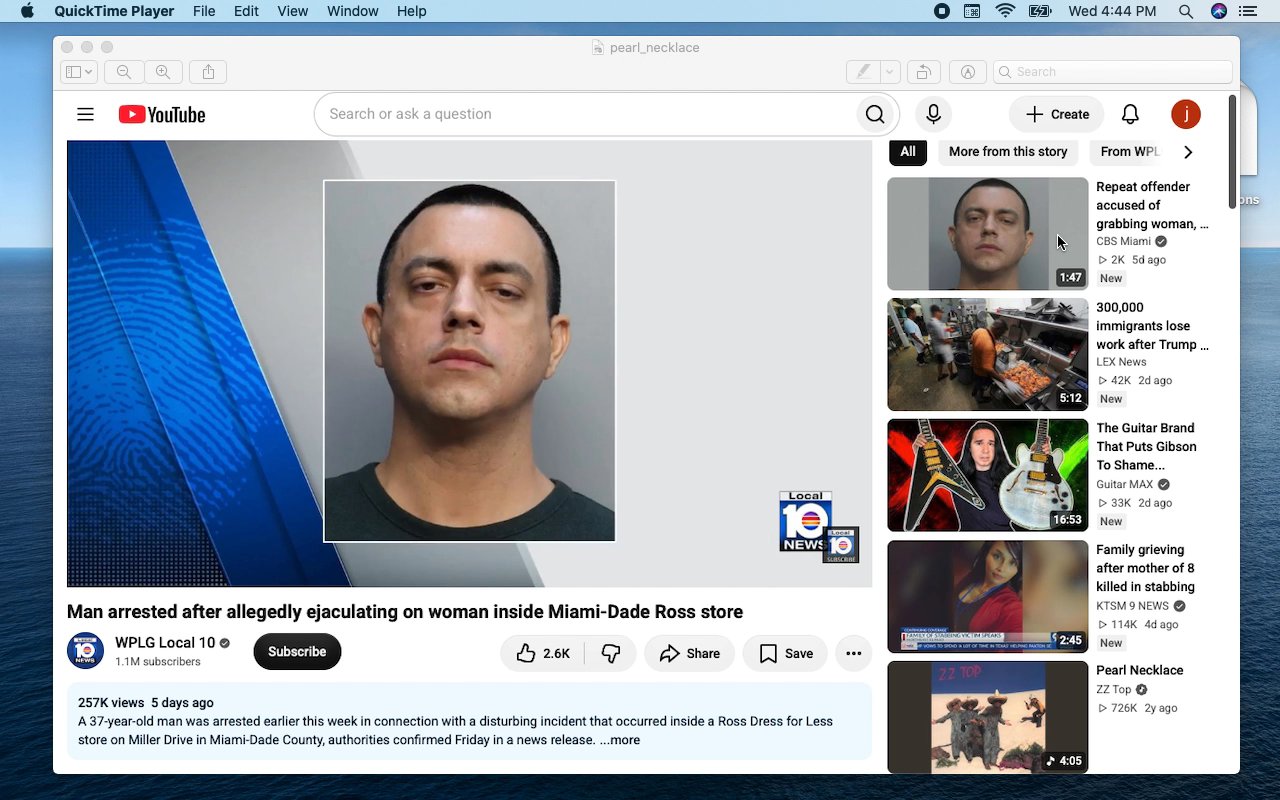Viewport: 1280px width, 800px height.
Task: Click the YouTube logo
Action: [x=162, y=115]
